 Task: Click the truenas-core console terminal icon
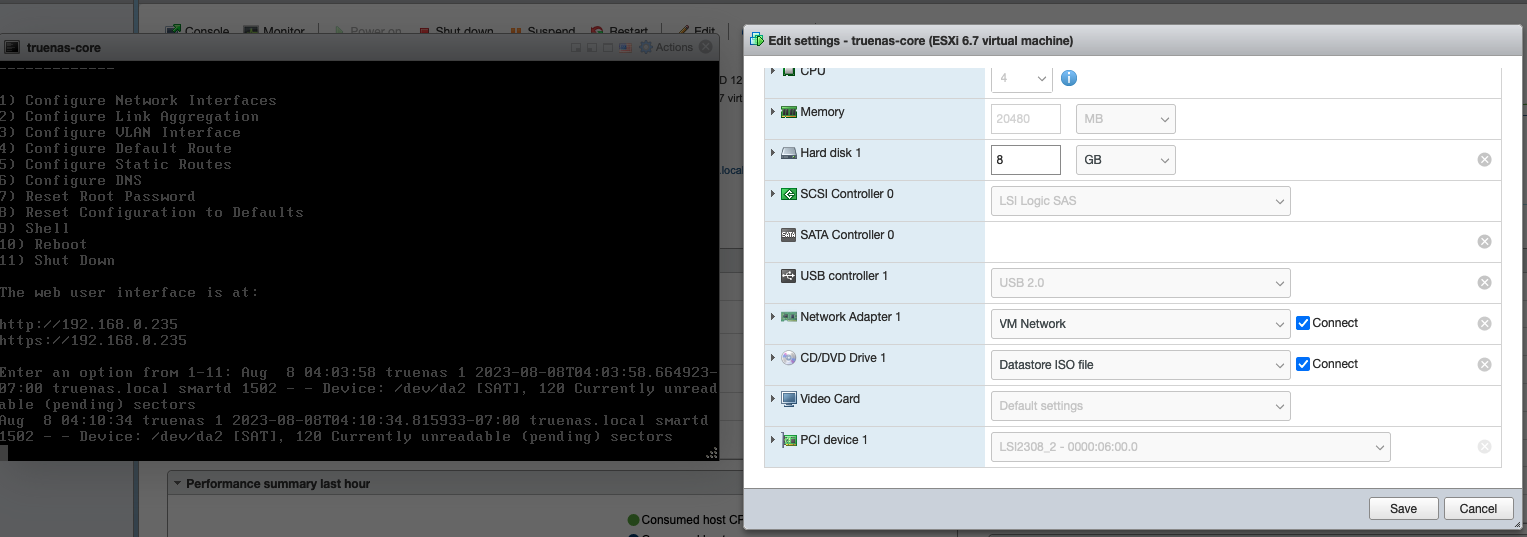[x=12, y=47]
